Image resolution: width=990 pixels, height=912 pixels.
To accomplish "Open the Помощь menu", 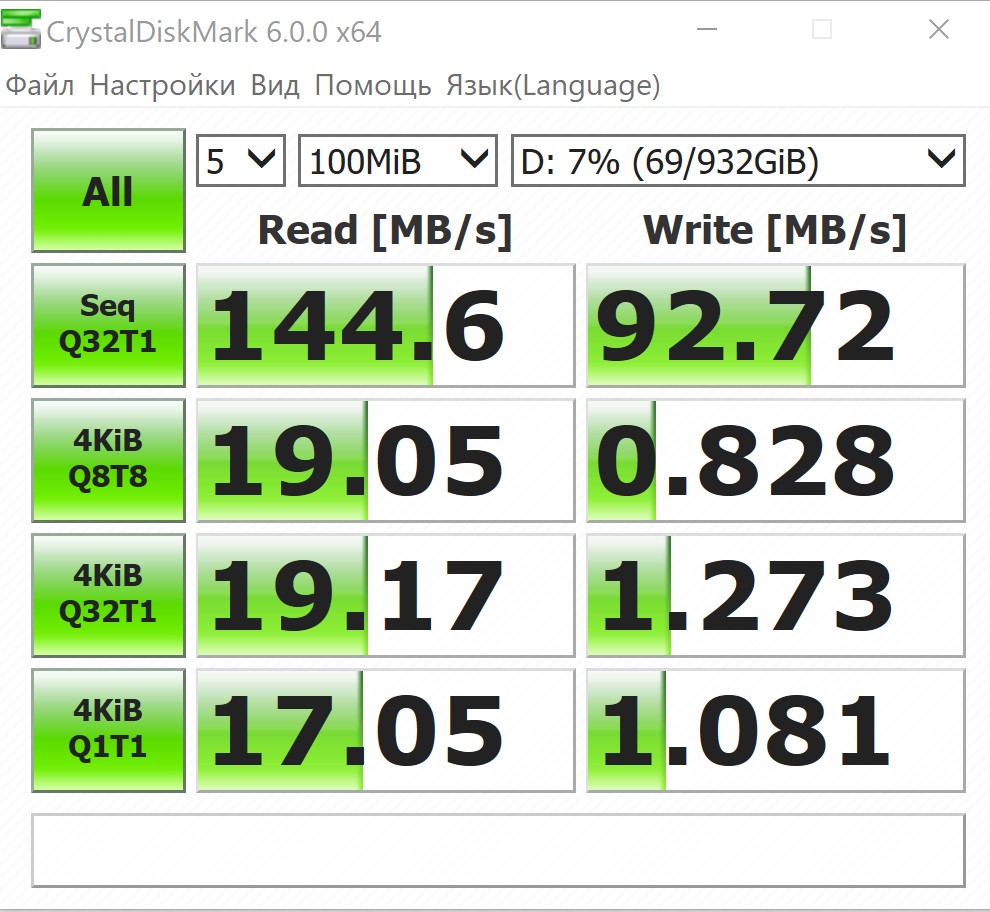I will tap(373, 85).
